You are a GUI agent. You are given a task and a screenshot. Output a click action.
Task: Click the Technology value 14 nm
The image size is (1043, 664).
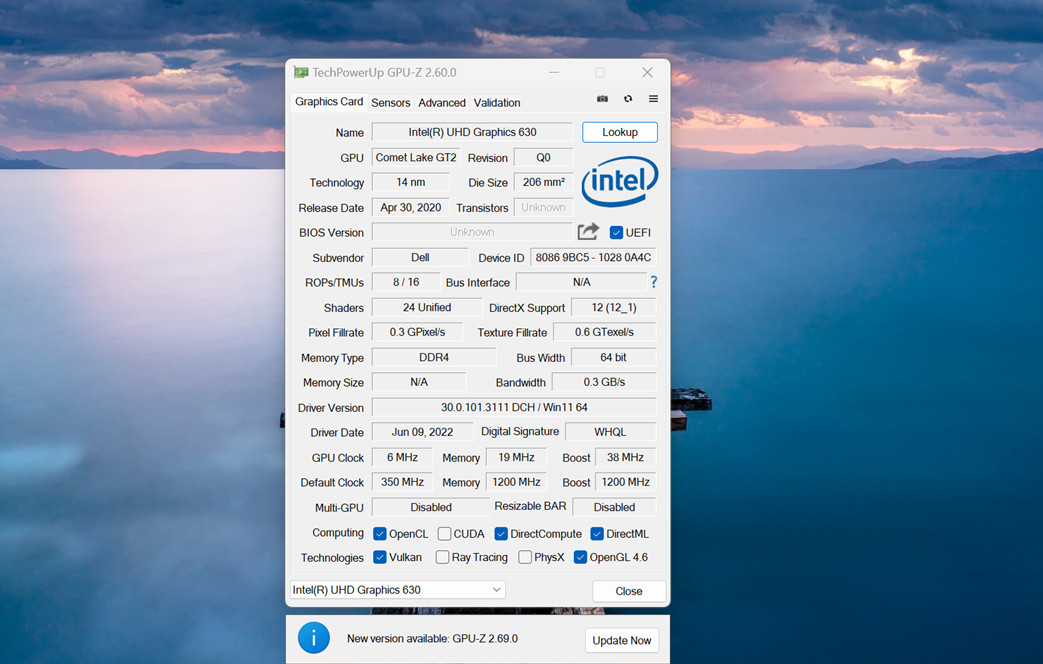tap(410, 182)
